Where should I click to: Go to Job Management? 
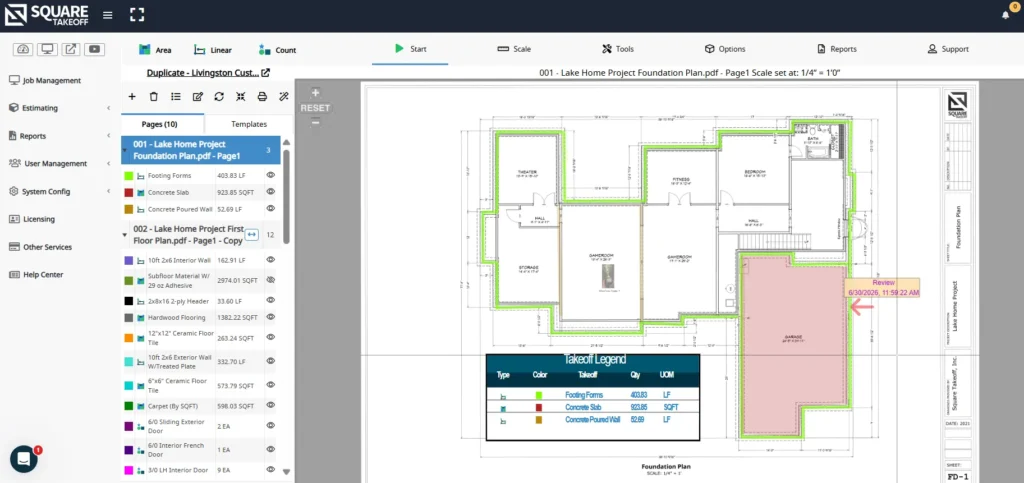tap(45, 80)
